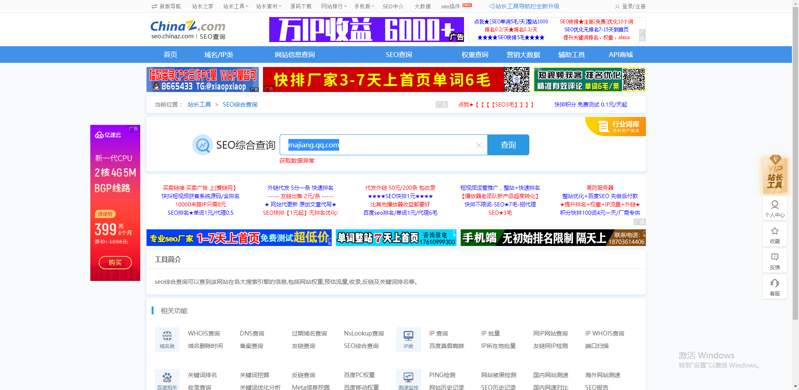
Task: Clear the search box with the X icon
Action: (478, 145)
